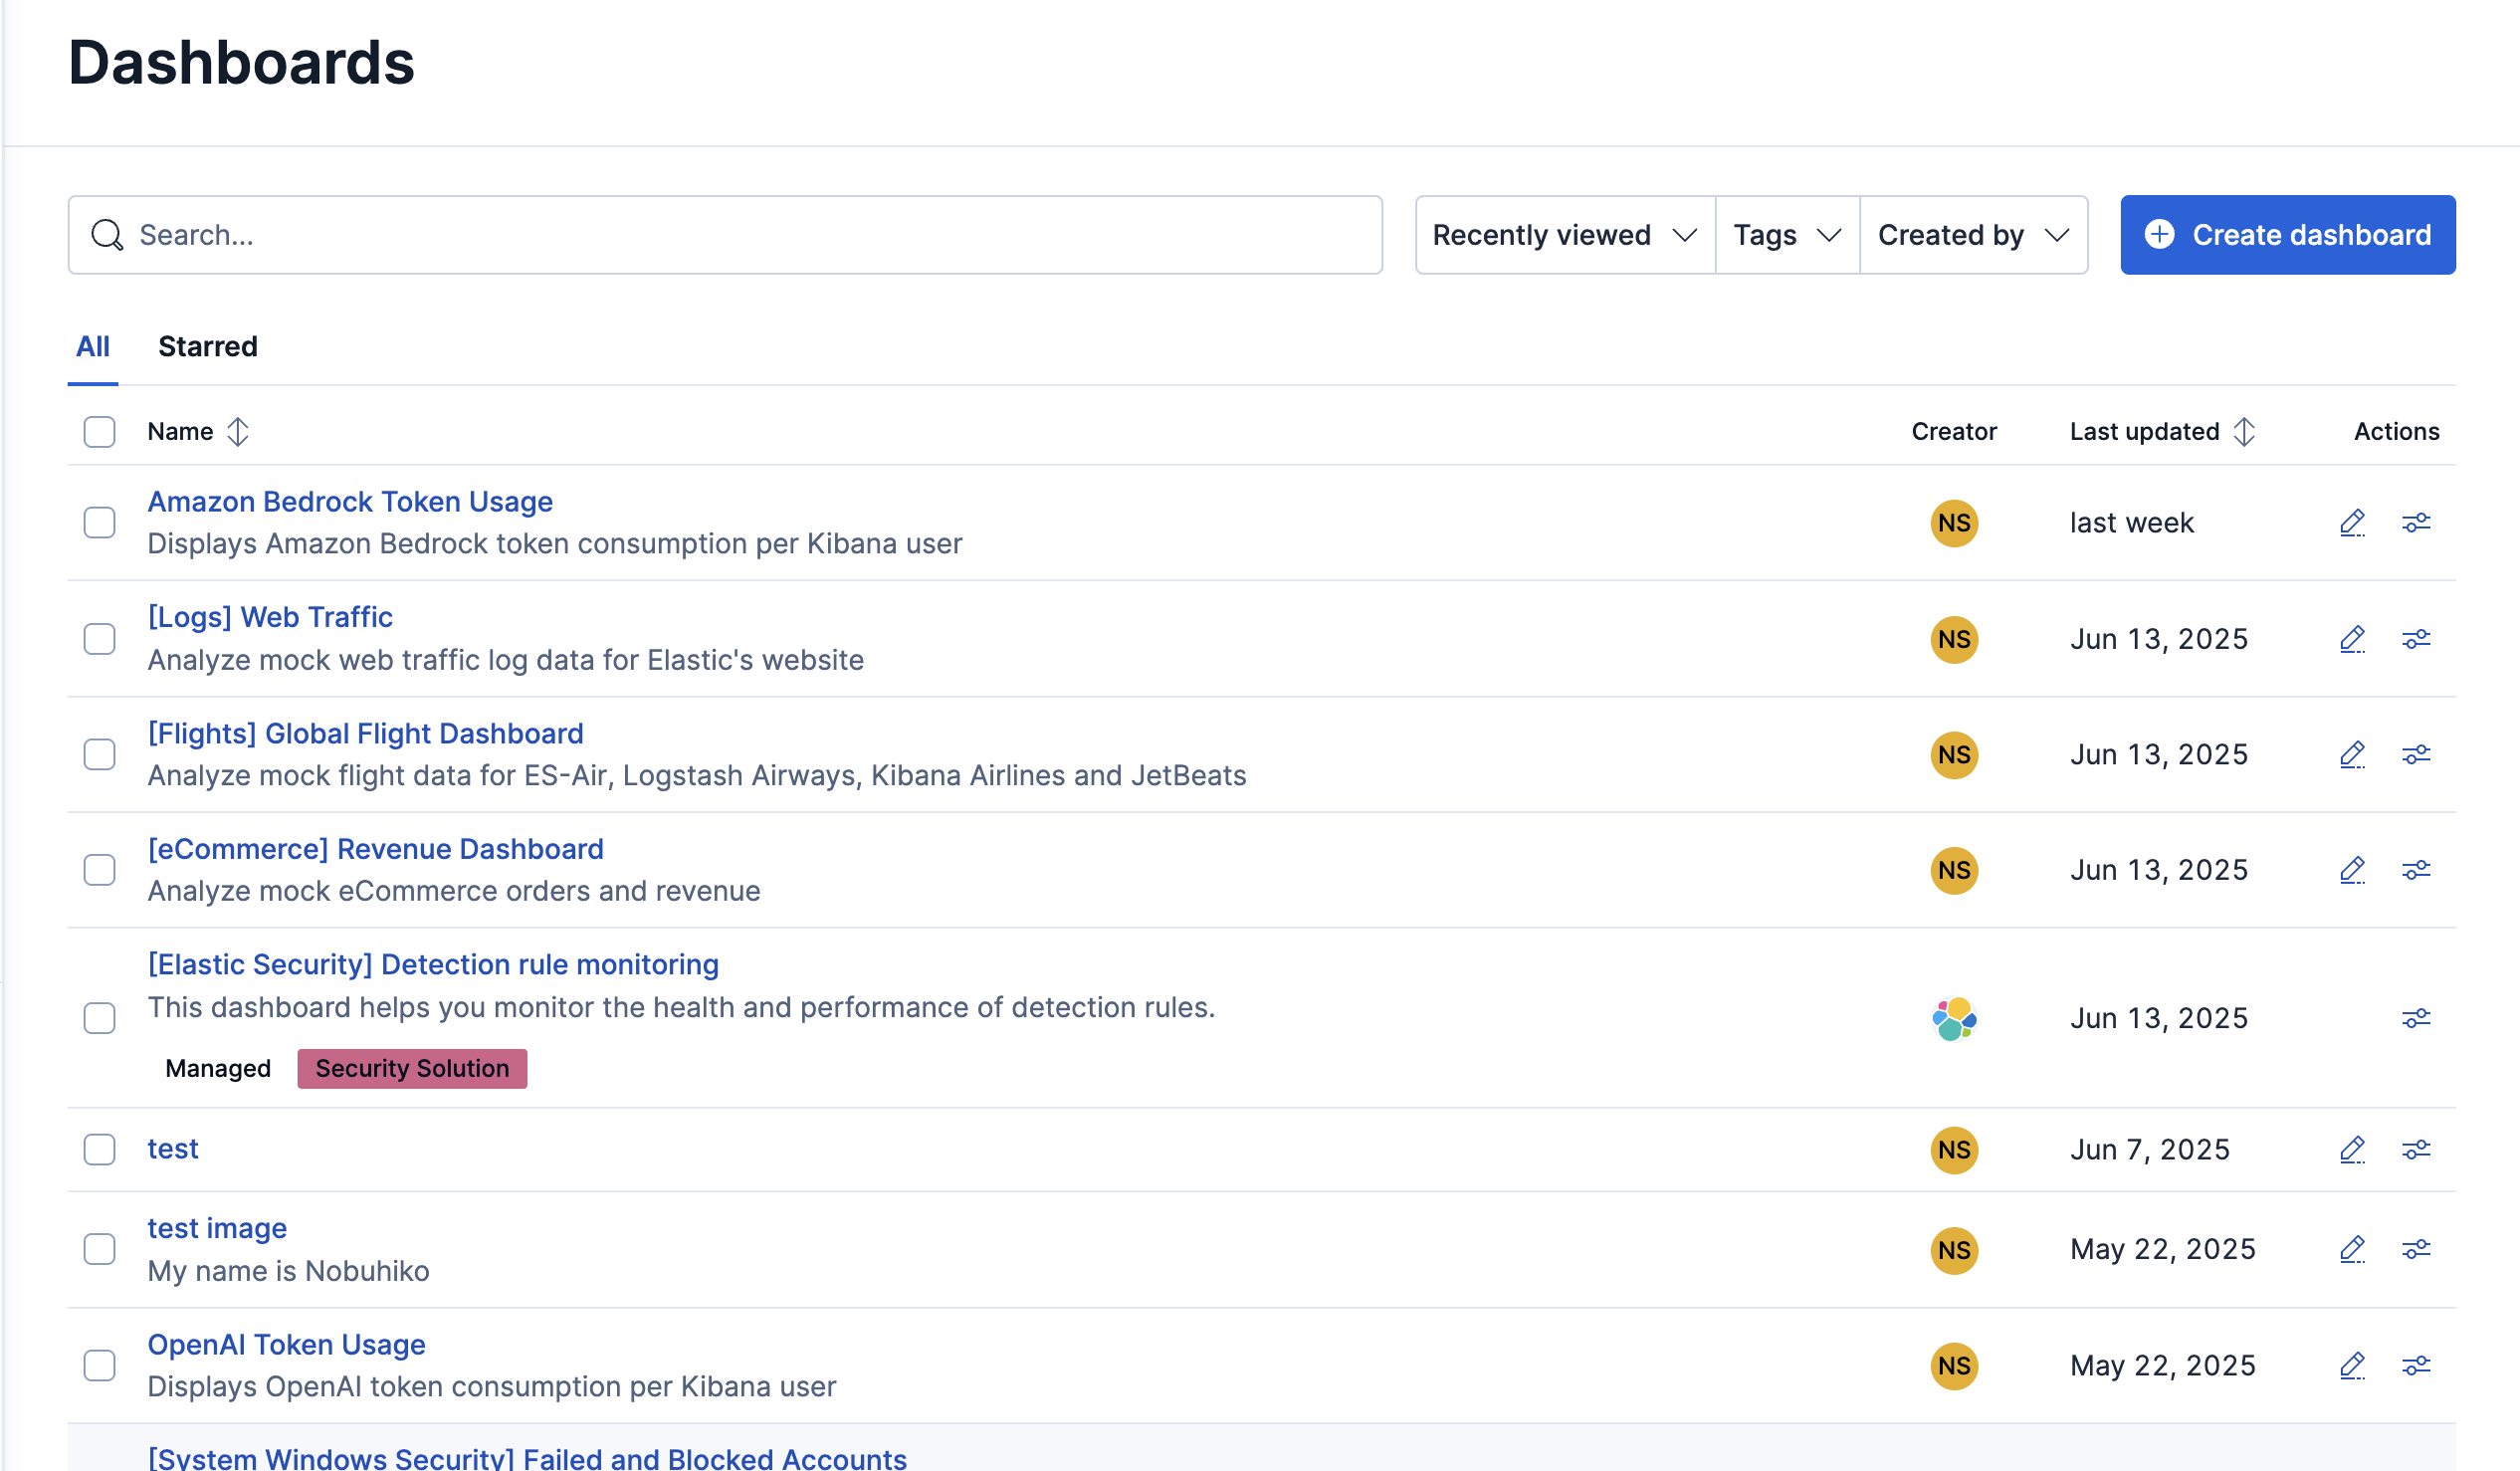Open details icon for Detection rule monitoring row
Viewport: 2520px width, 1471px height.
(x=2416, y=1018)
